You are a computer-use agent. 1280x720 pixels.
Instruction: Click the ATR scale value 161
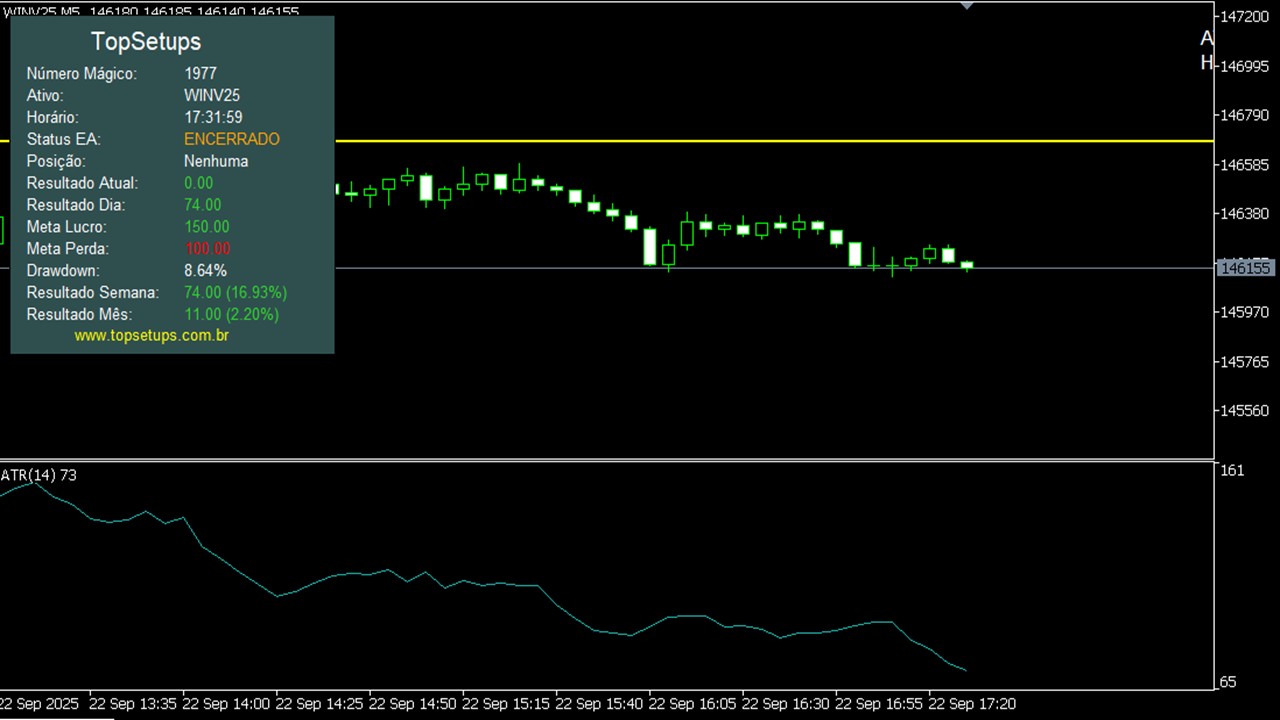point(1233,470)
